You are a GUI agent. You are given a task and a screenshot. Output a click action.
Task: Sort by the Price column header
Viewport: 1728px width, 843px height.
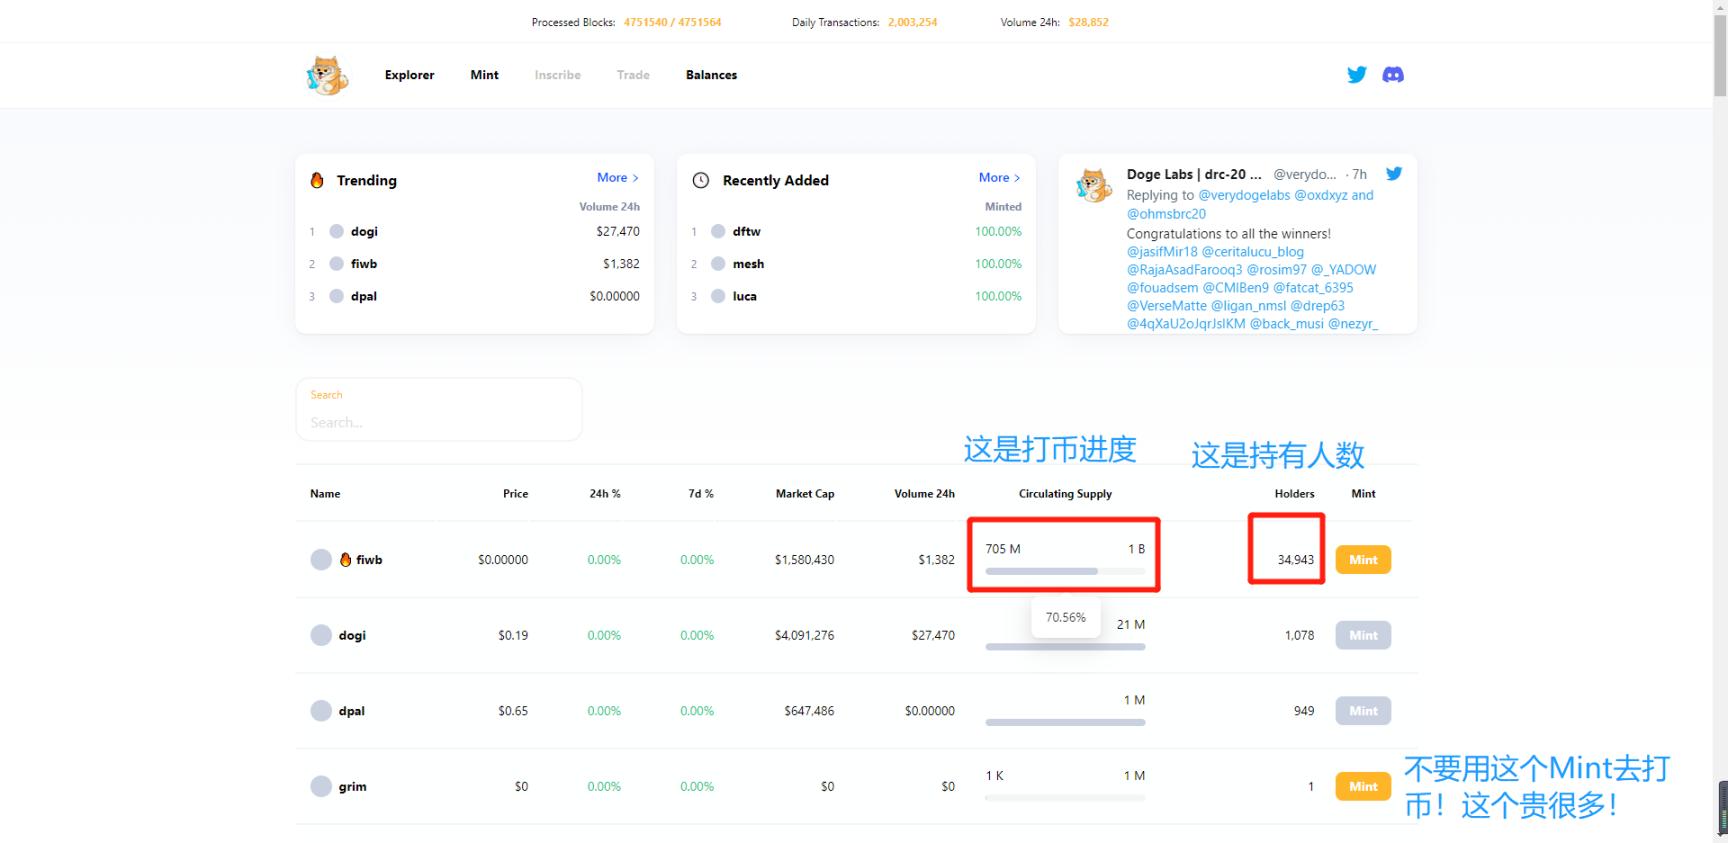tap(515, 494)
